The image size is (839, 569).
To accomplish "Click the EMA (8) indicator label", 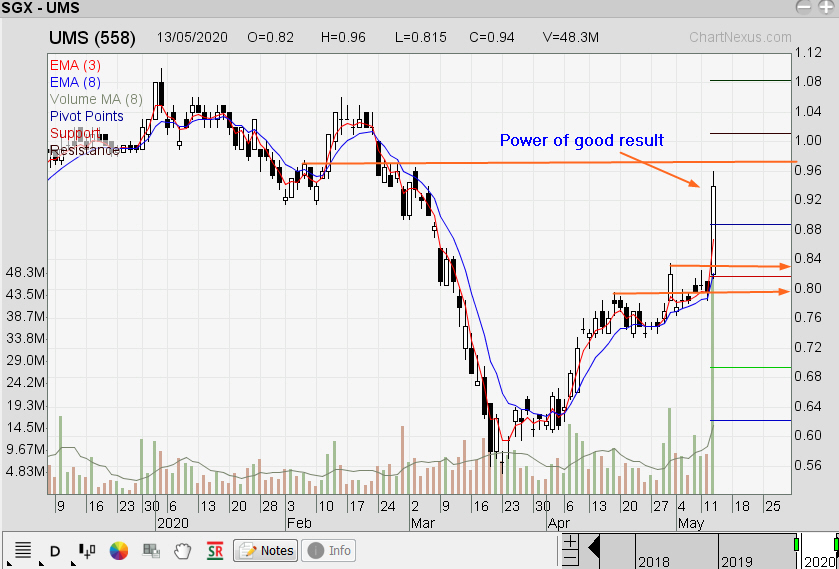I will (x=75, y=82).
